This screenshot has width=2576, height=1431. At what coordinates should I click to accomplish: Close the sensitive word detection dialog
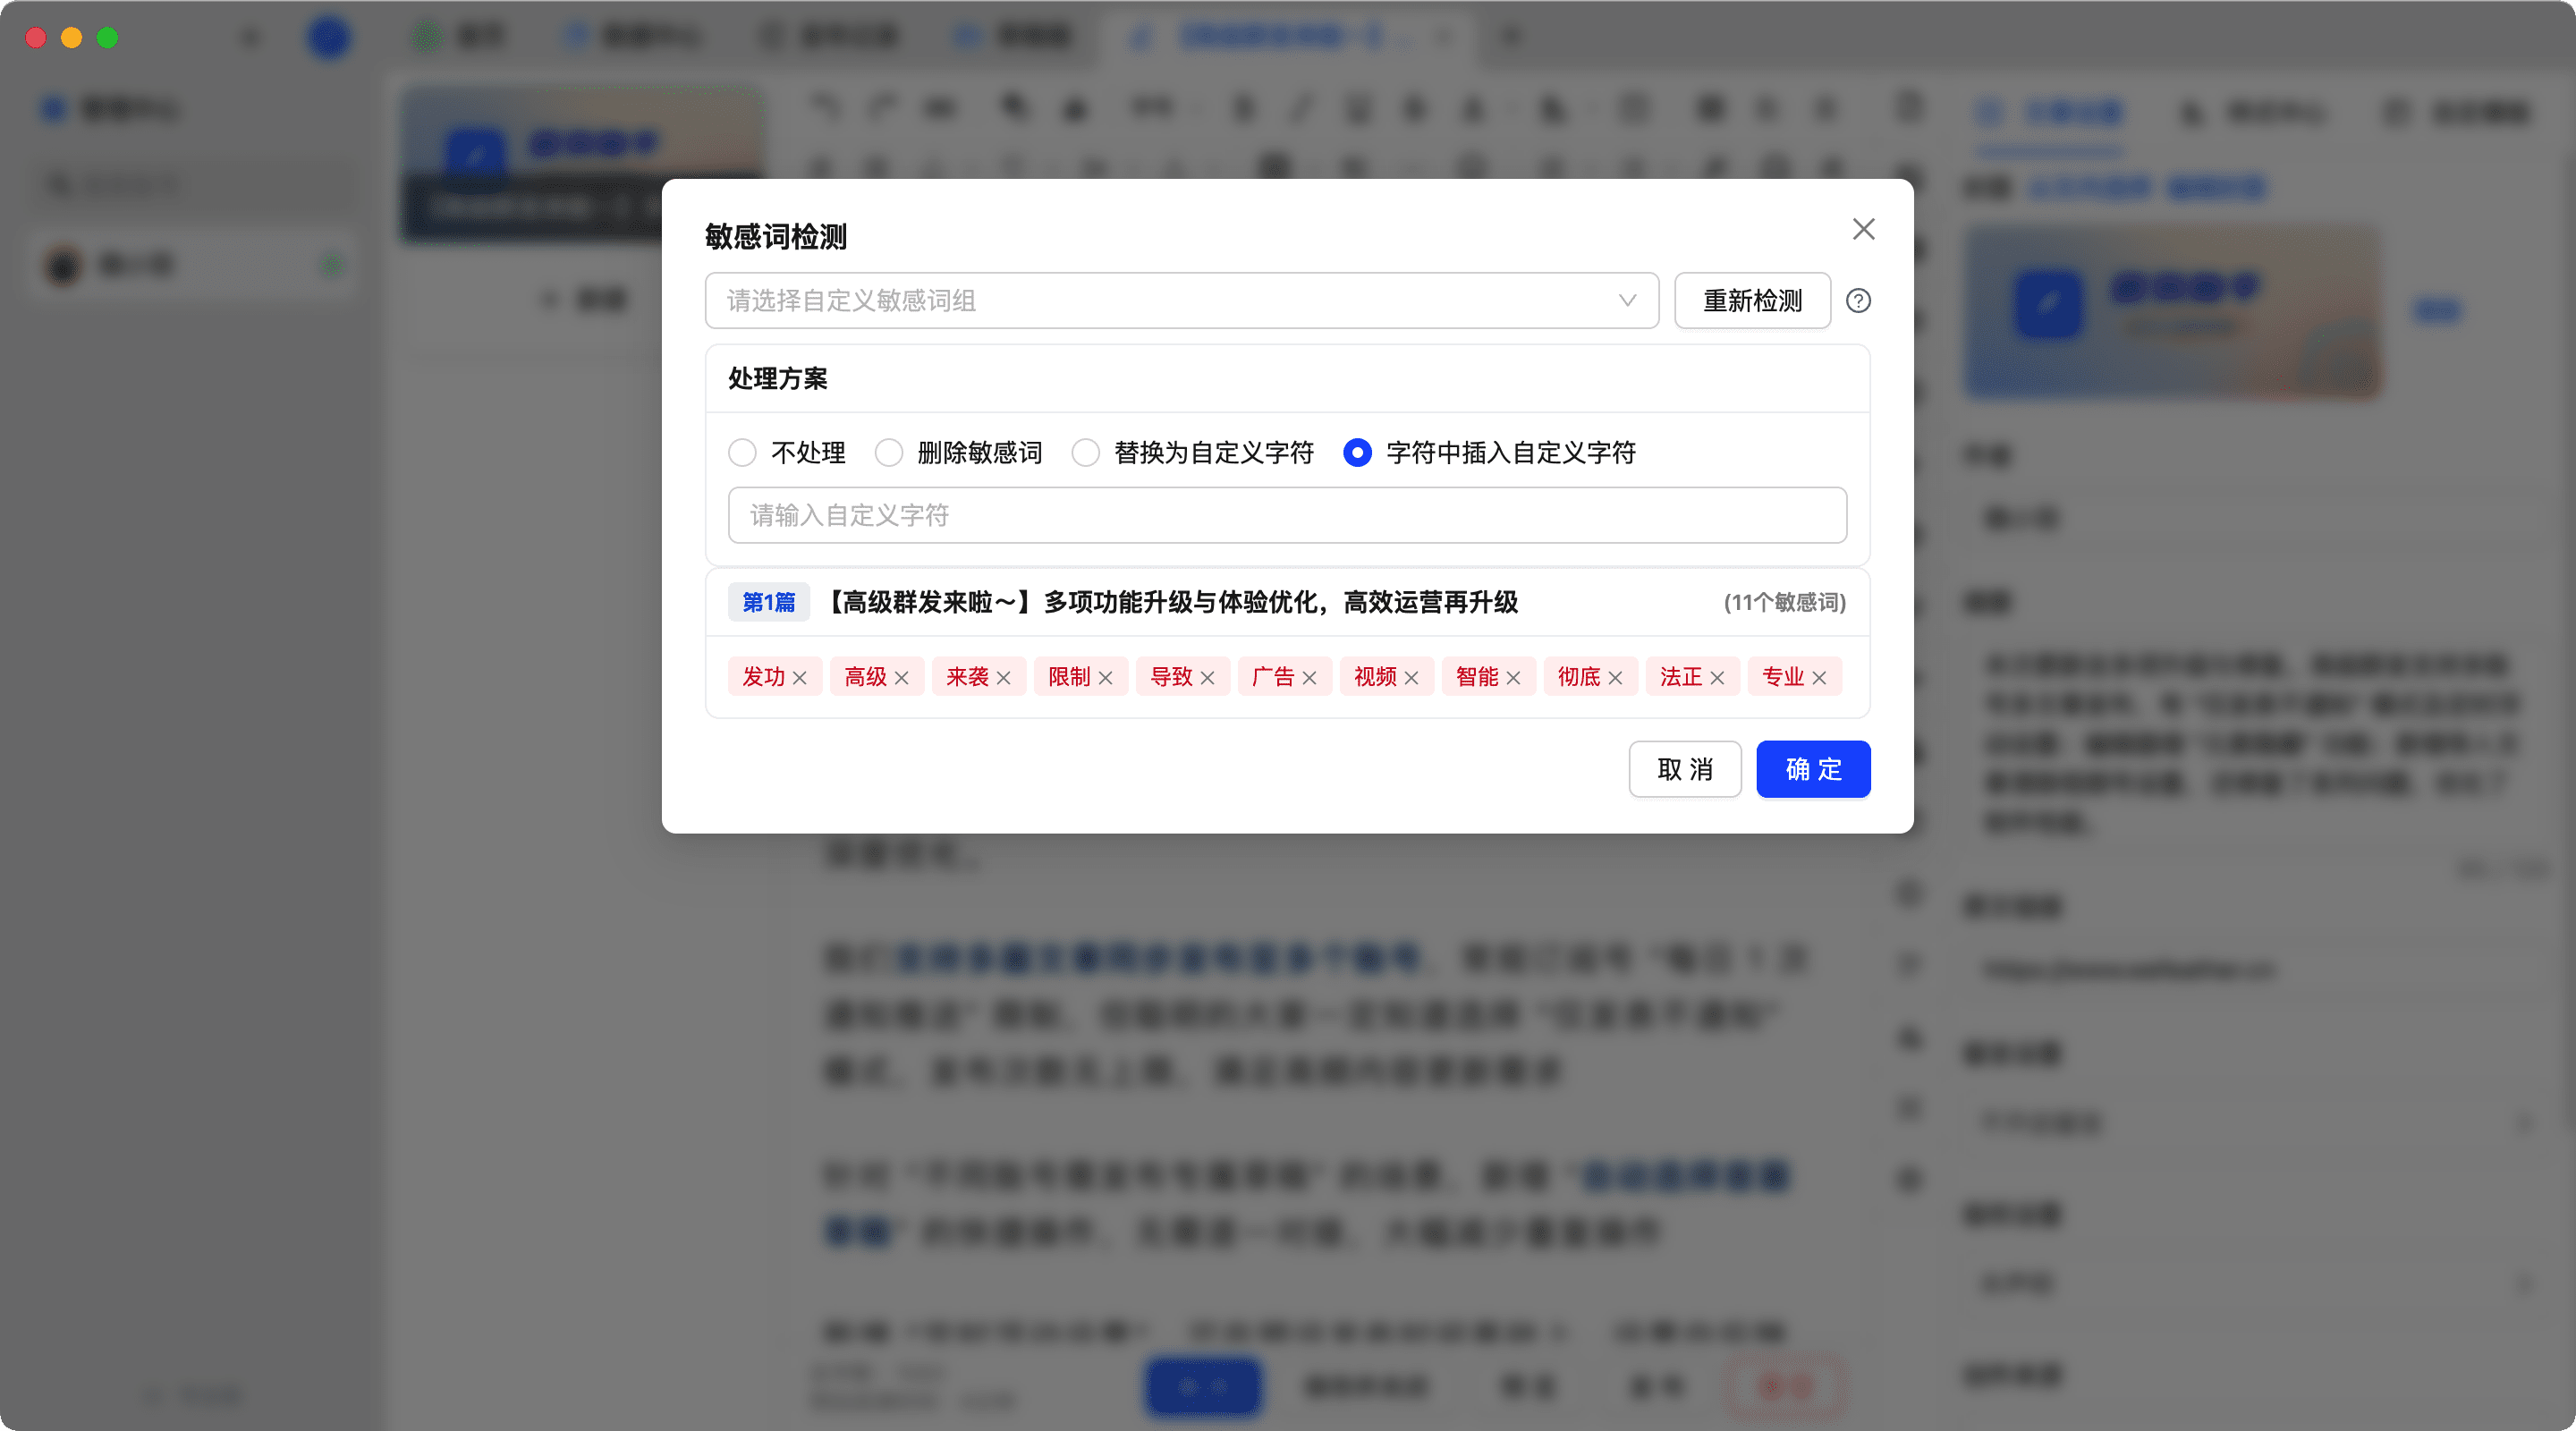[1863, 229]
